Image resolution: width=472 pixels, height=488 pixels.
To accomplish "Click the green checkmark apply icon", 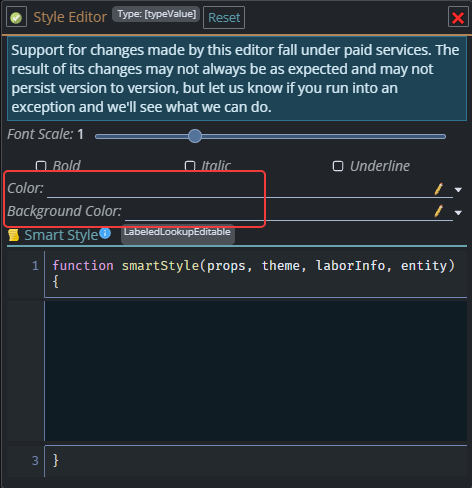I will coord(16,17).
